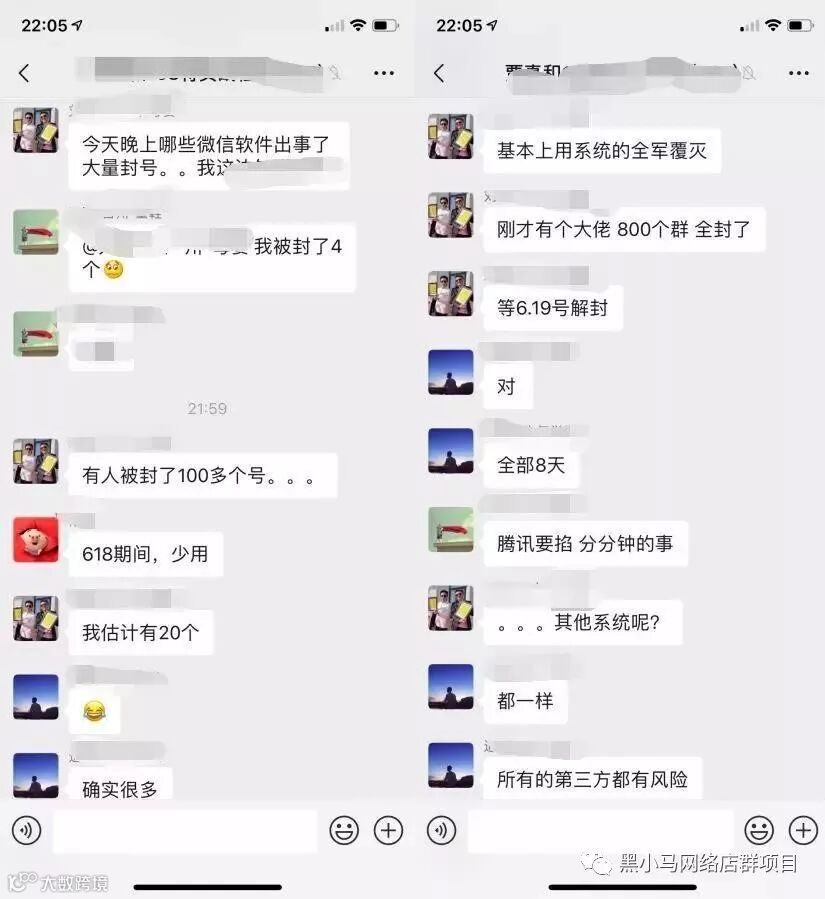Tap the laughing emoji message bubble
This screenshot has height=899, width=825.
pos(95,711)
